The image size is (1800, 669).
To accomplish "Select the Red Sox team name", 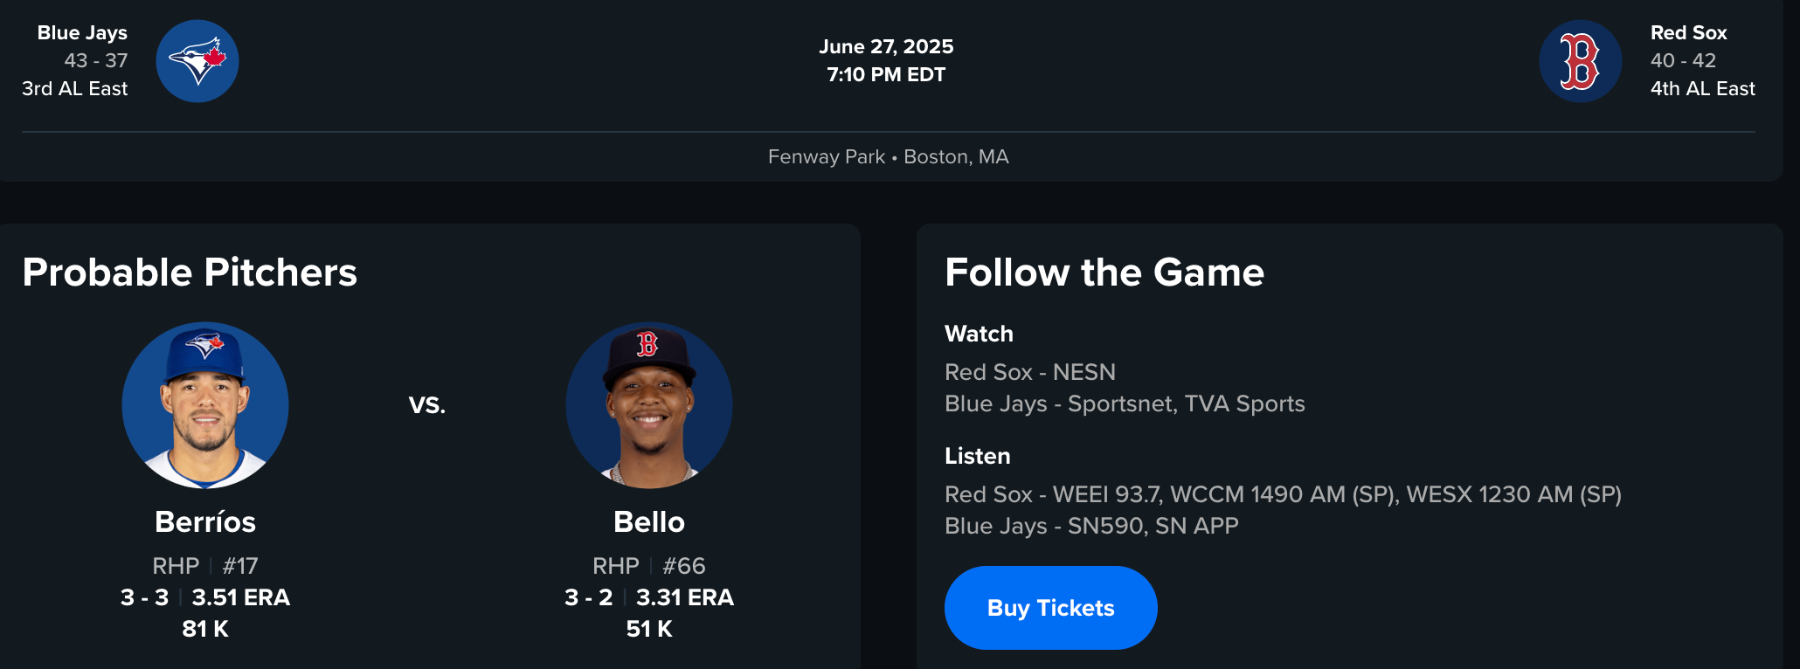I will (x=1688, y=33).
